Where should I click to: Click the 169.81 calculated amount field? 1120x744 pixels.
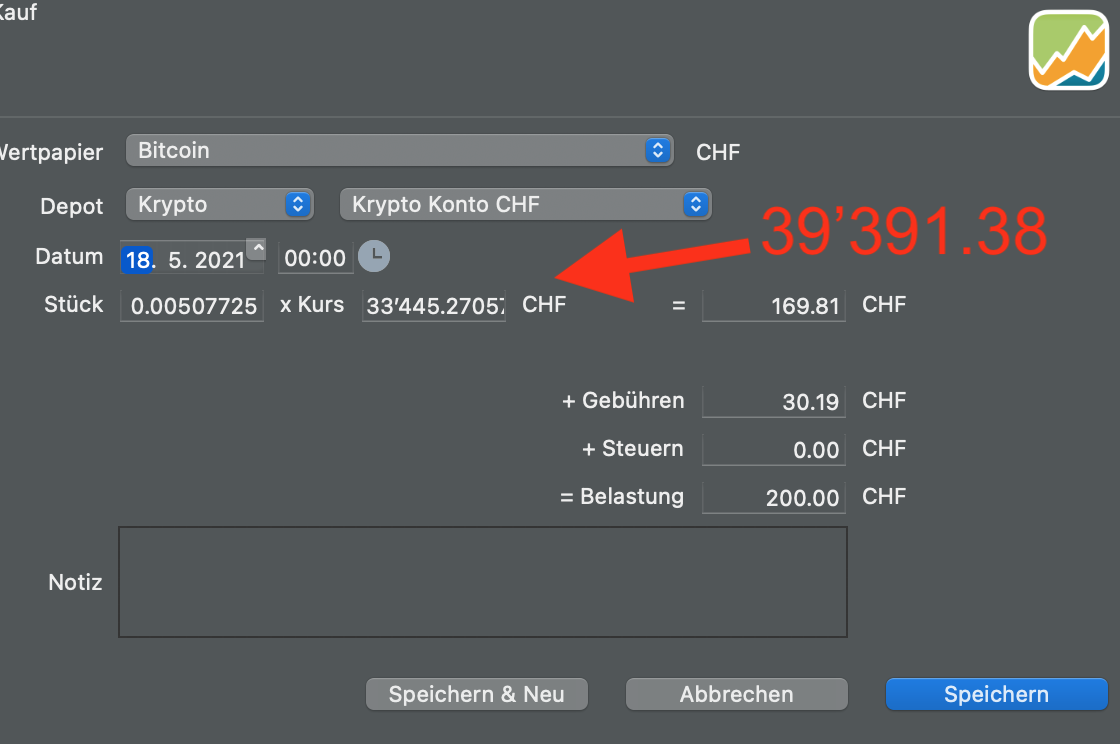tap(773, 305)
